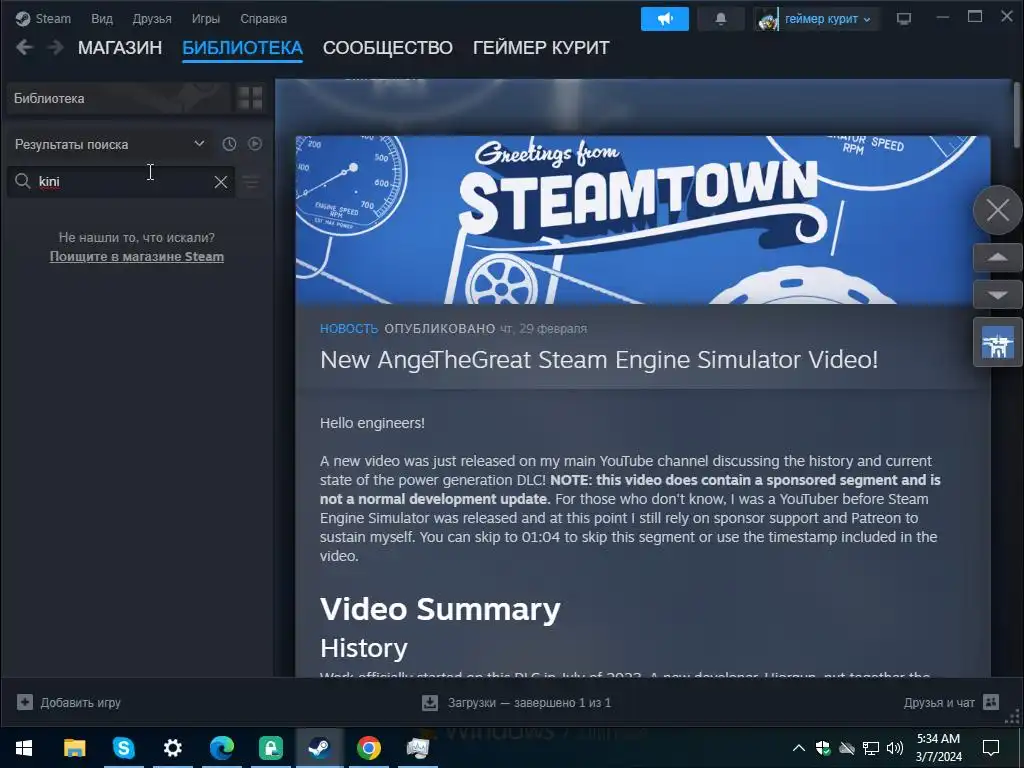
Task: Go to previous news item arrow
Action: tap(997, 257)
